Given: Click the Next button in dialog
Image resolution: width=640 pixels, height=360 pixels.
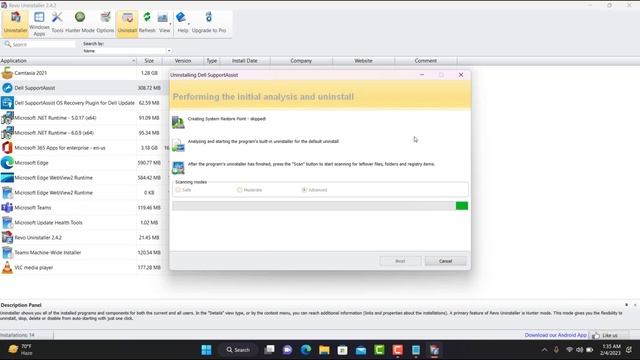Looking at the screenshot, I should (400, 261).
